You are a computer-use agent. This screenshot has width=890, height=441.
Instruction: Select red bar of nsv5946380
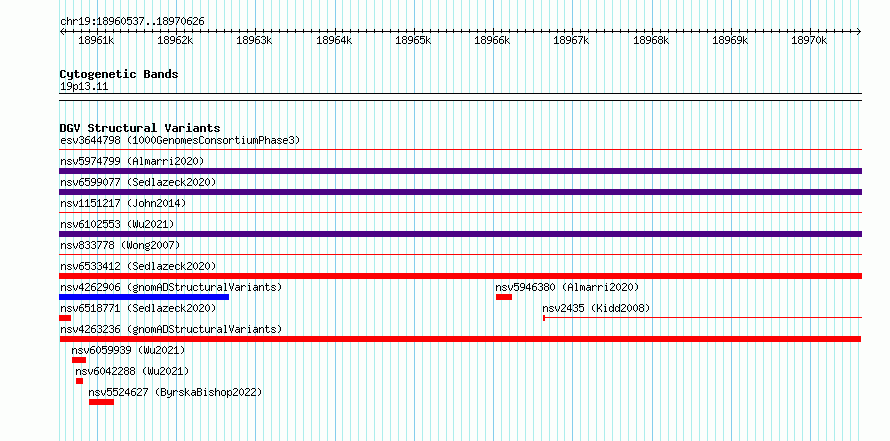[x=504, y=297]
